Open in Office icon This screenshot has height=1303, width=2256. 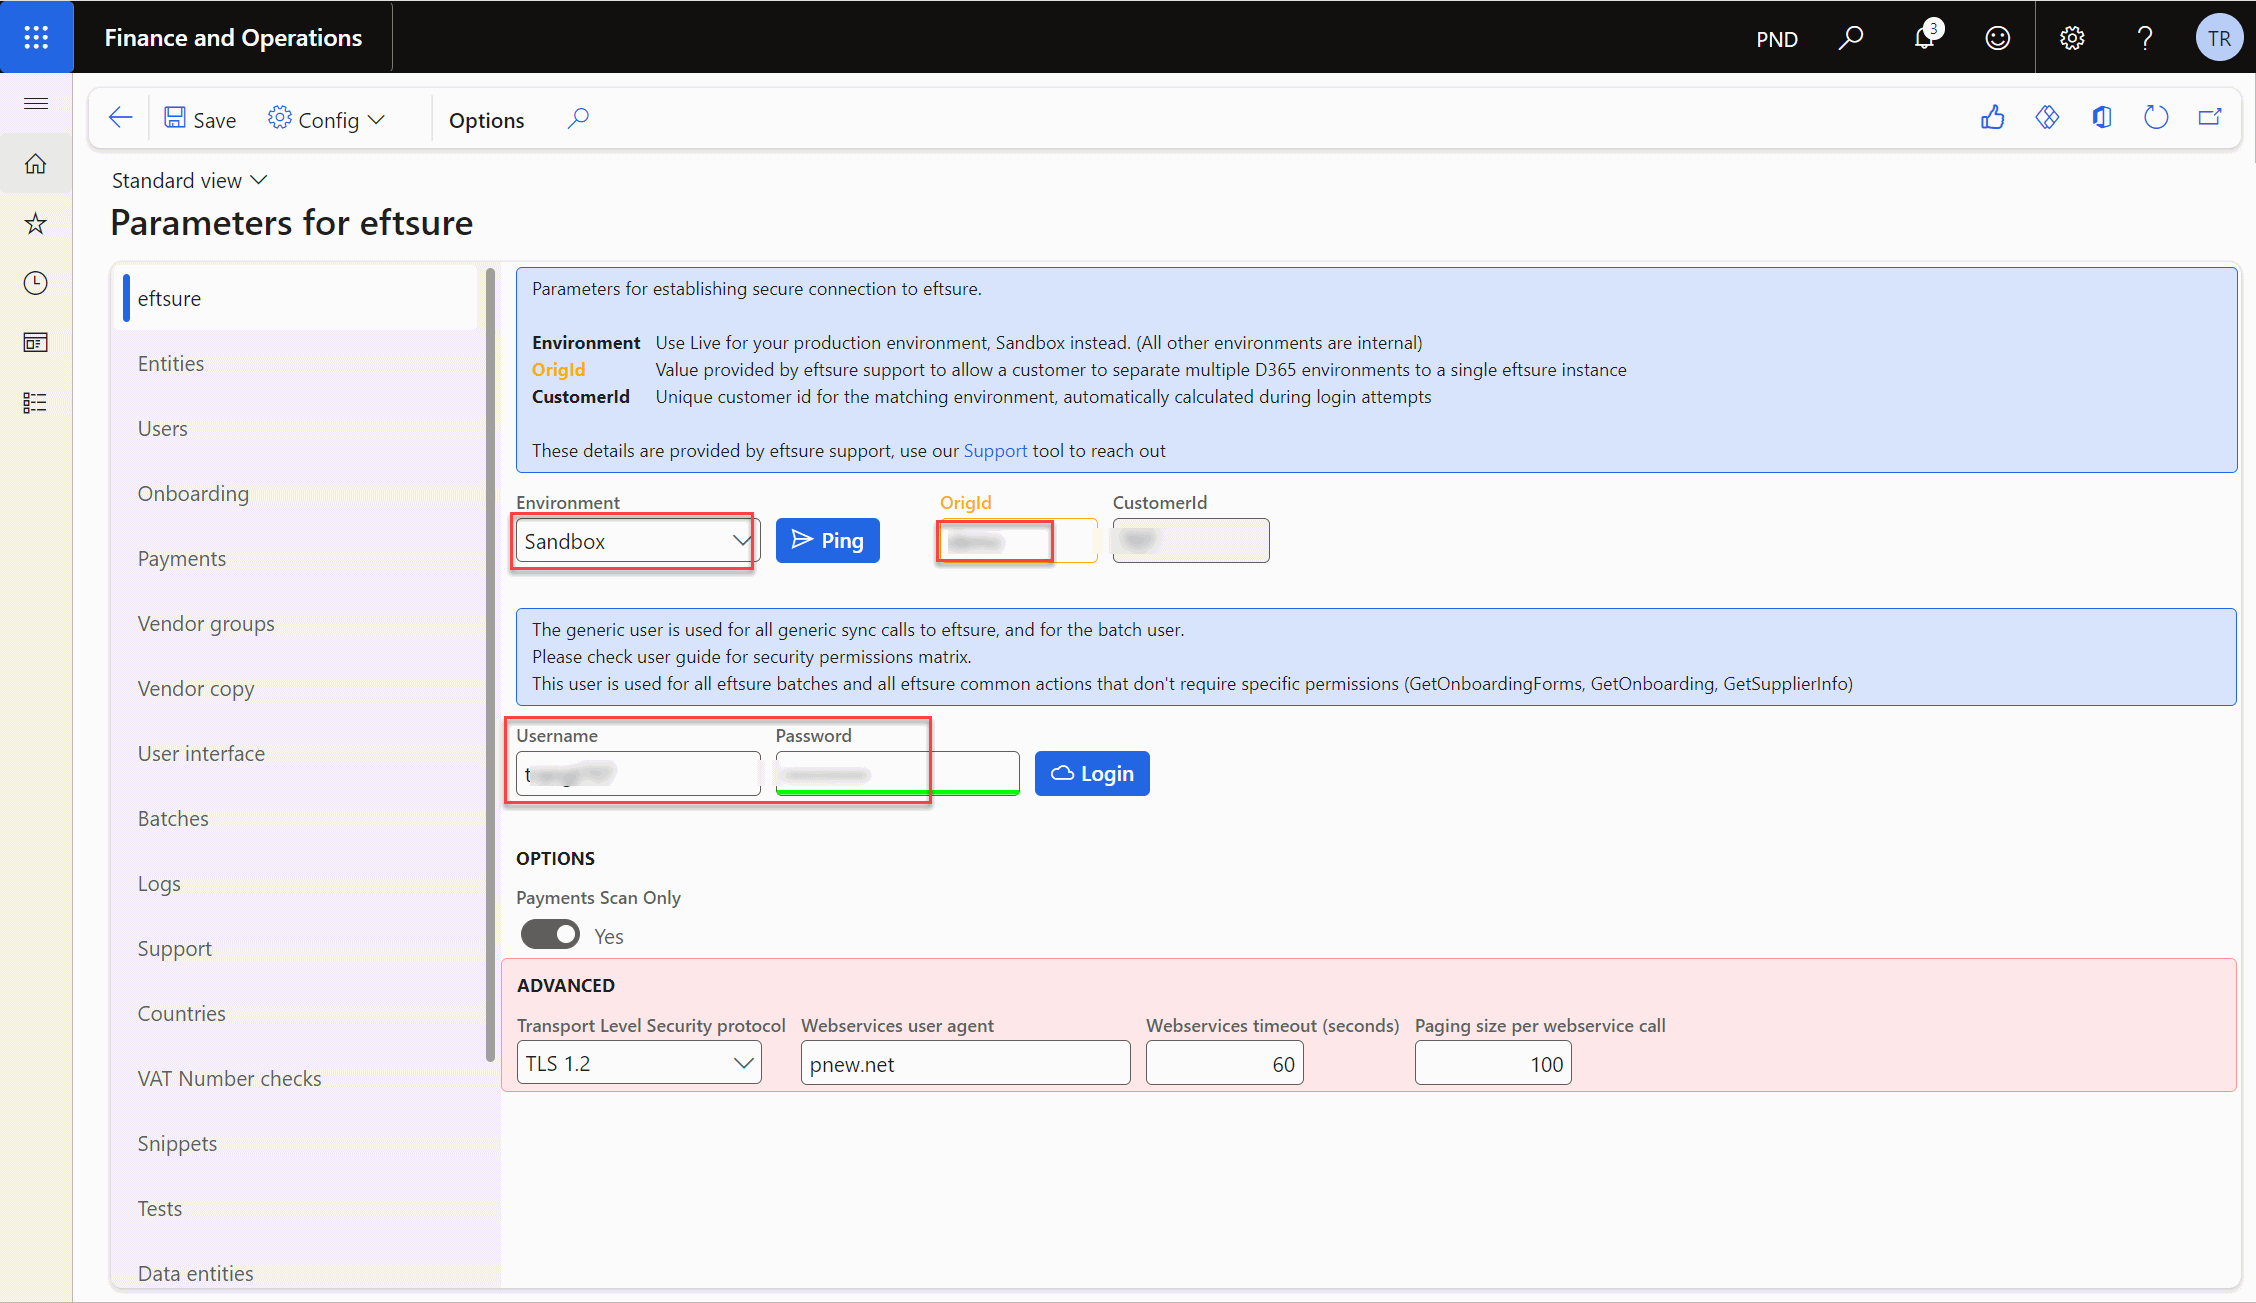2102,118
